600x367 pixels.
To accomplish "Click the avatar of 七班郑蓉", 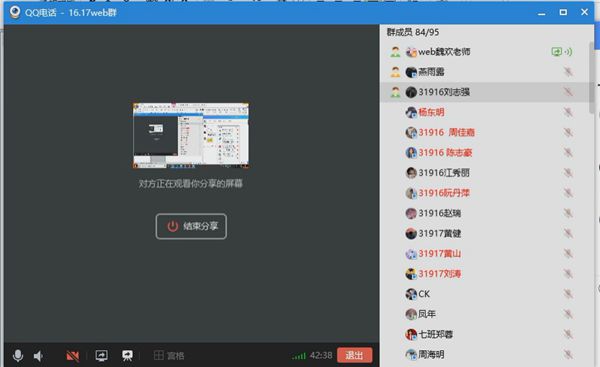I will tap(411, 334).
